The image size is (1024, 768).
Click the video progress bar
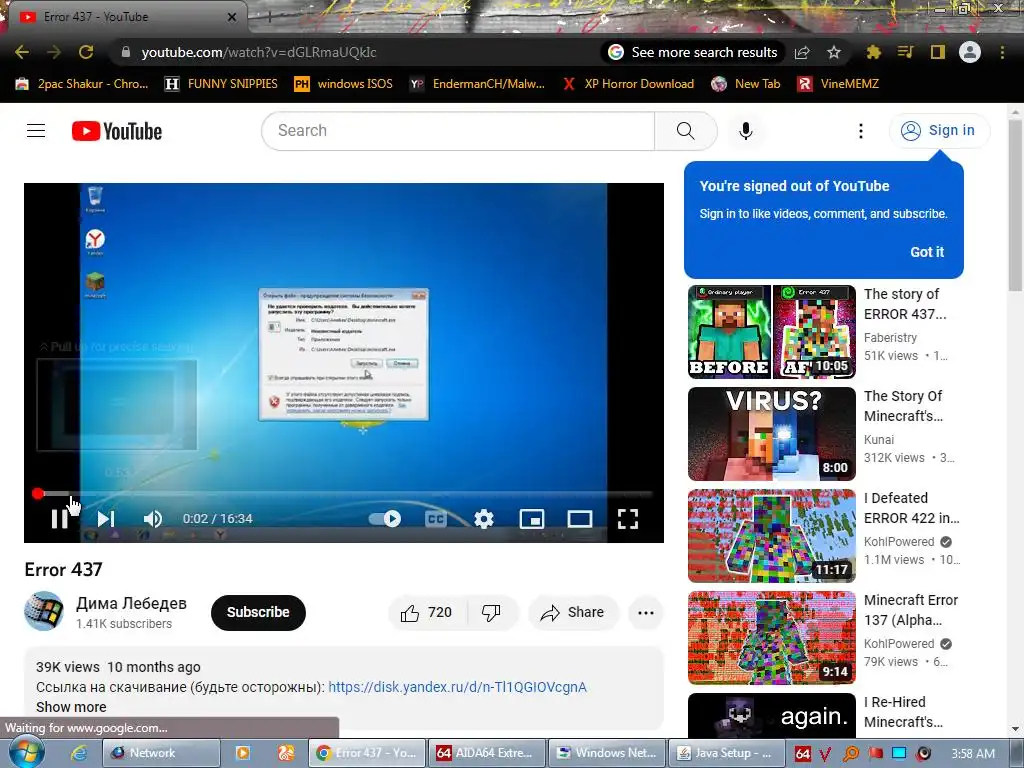[x=344, y=494]
